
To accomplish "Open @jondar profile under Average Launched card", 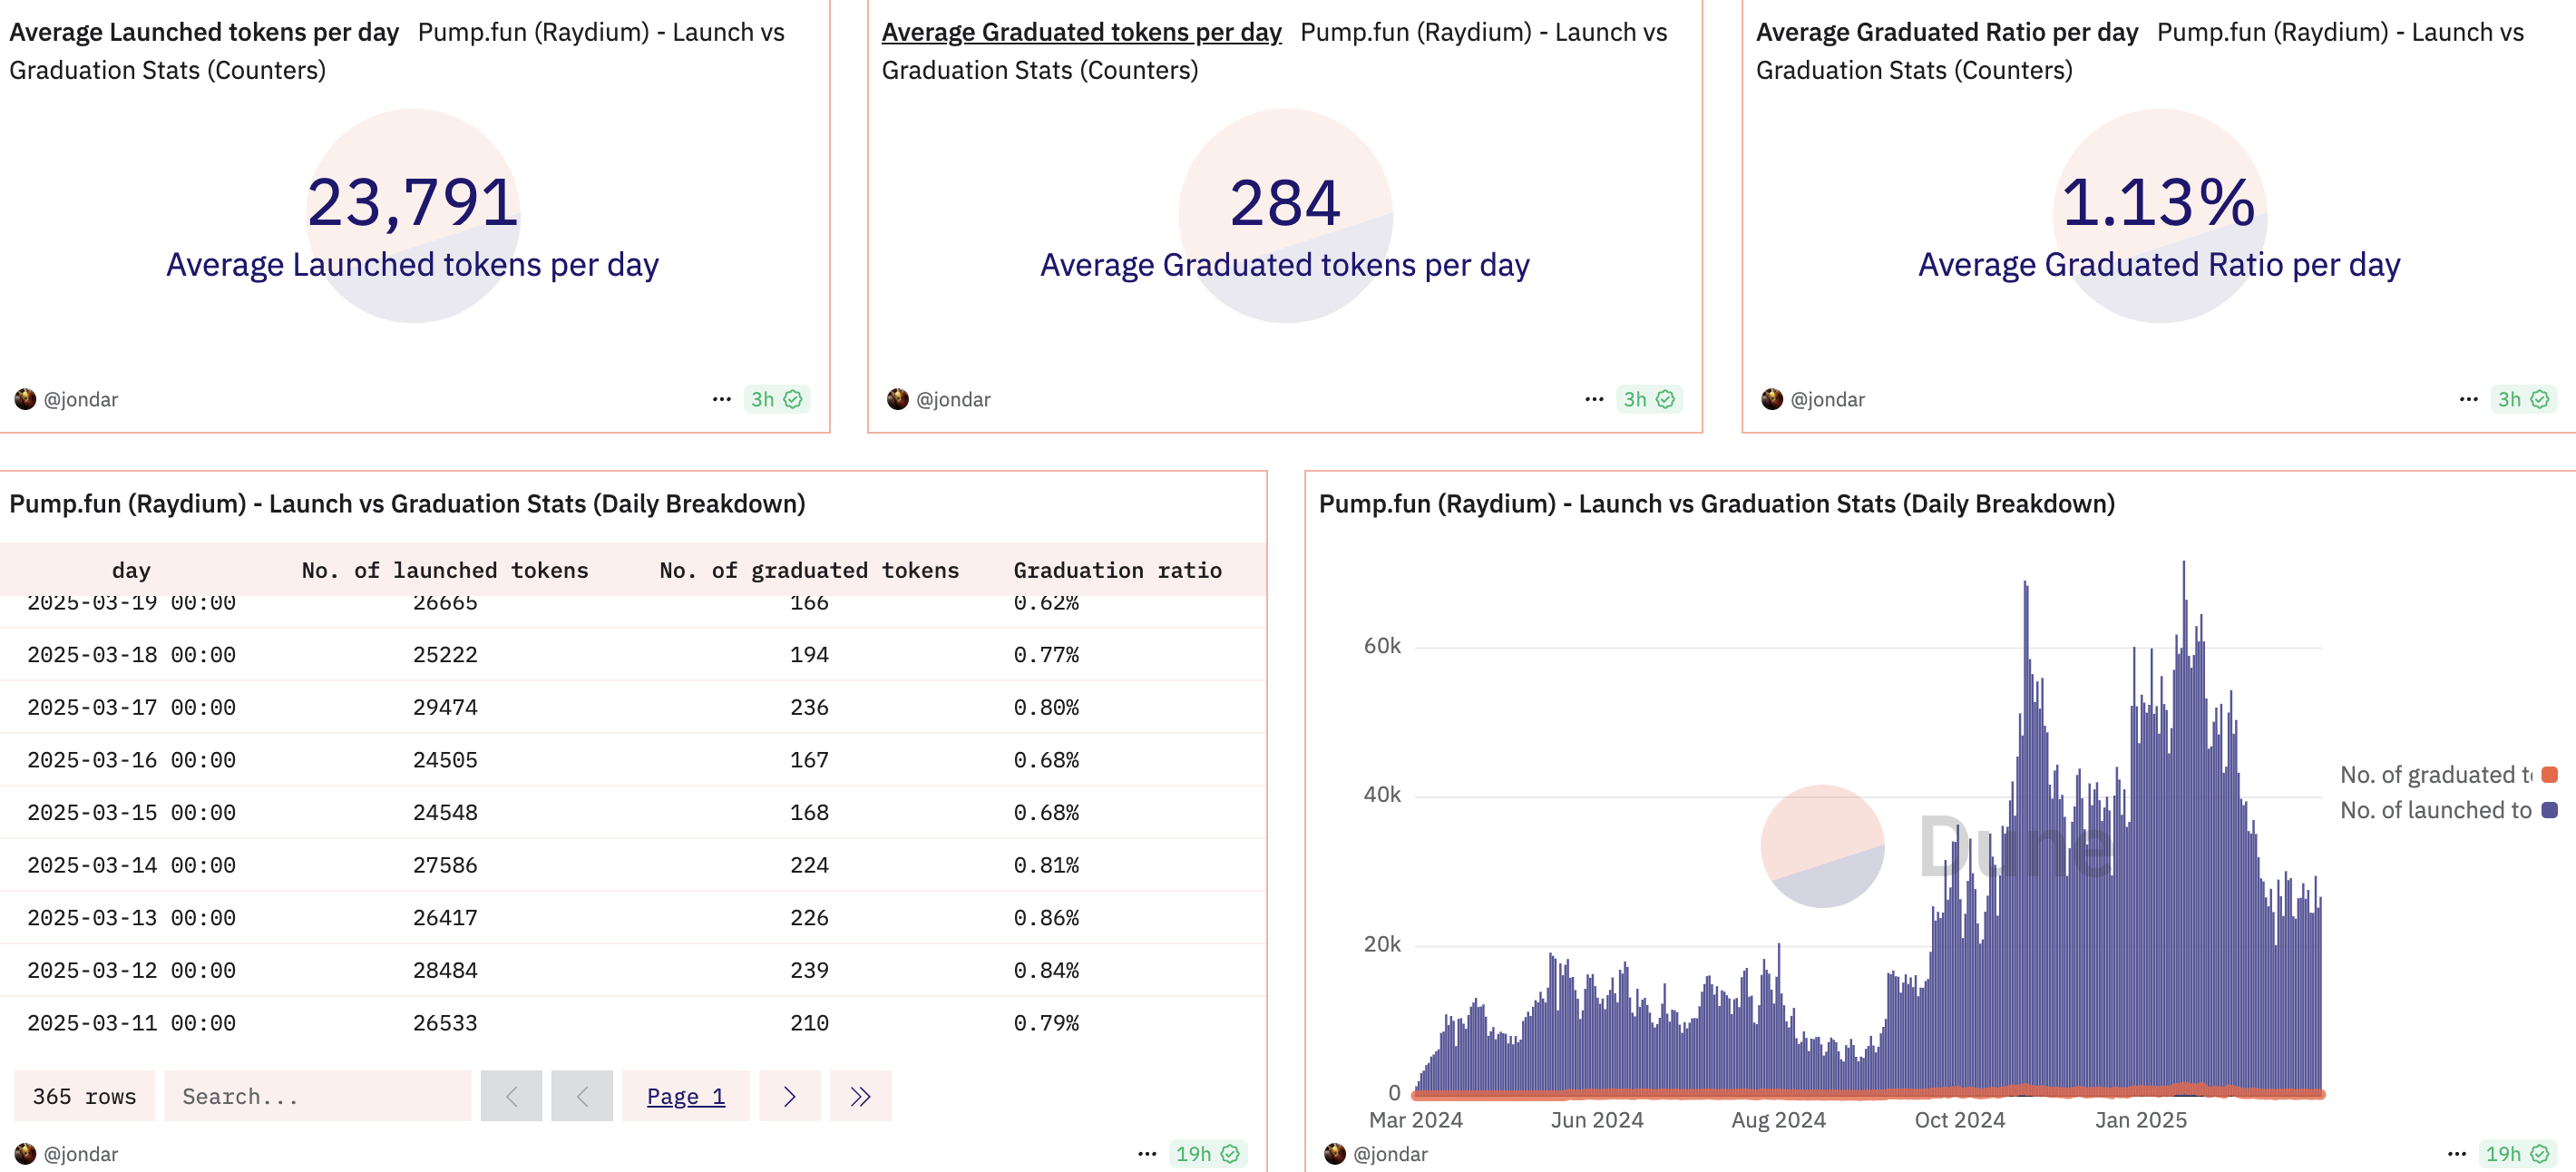I will coord(80,399).
